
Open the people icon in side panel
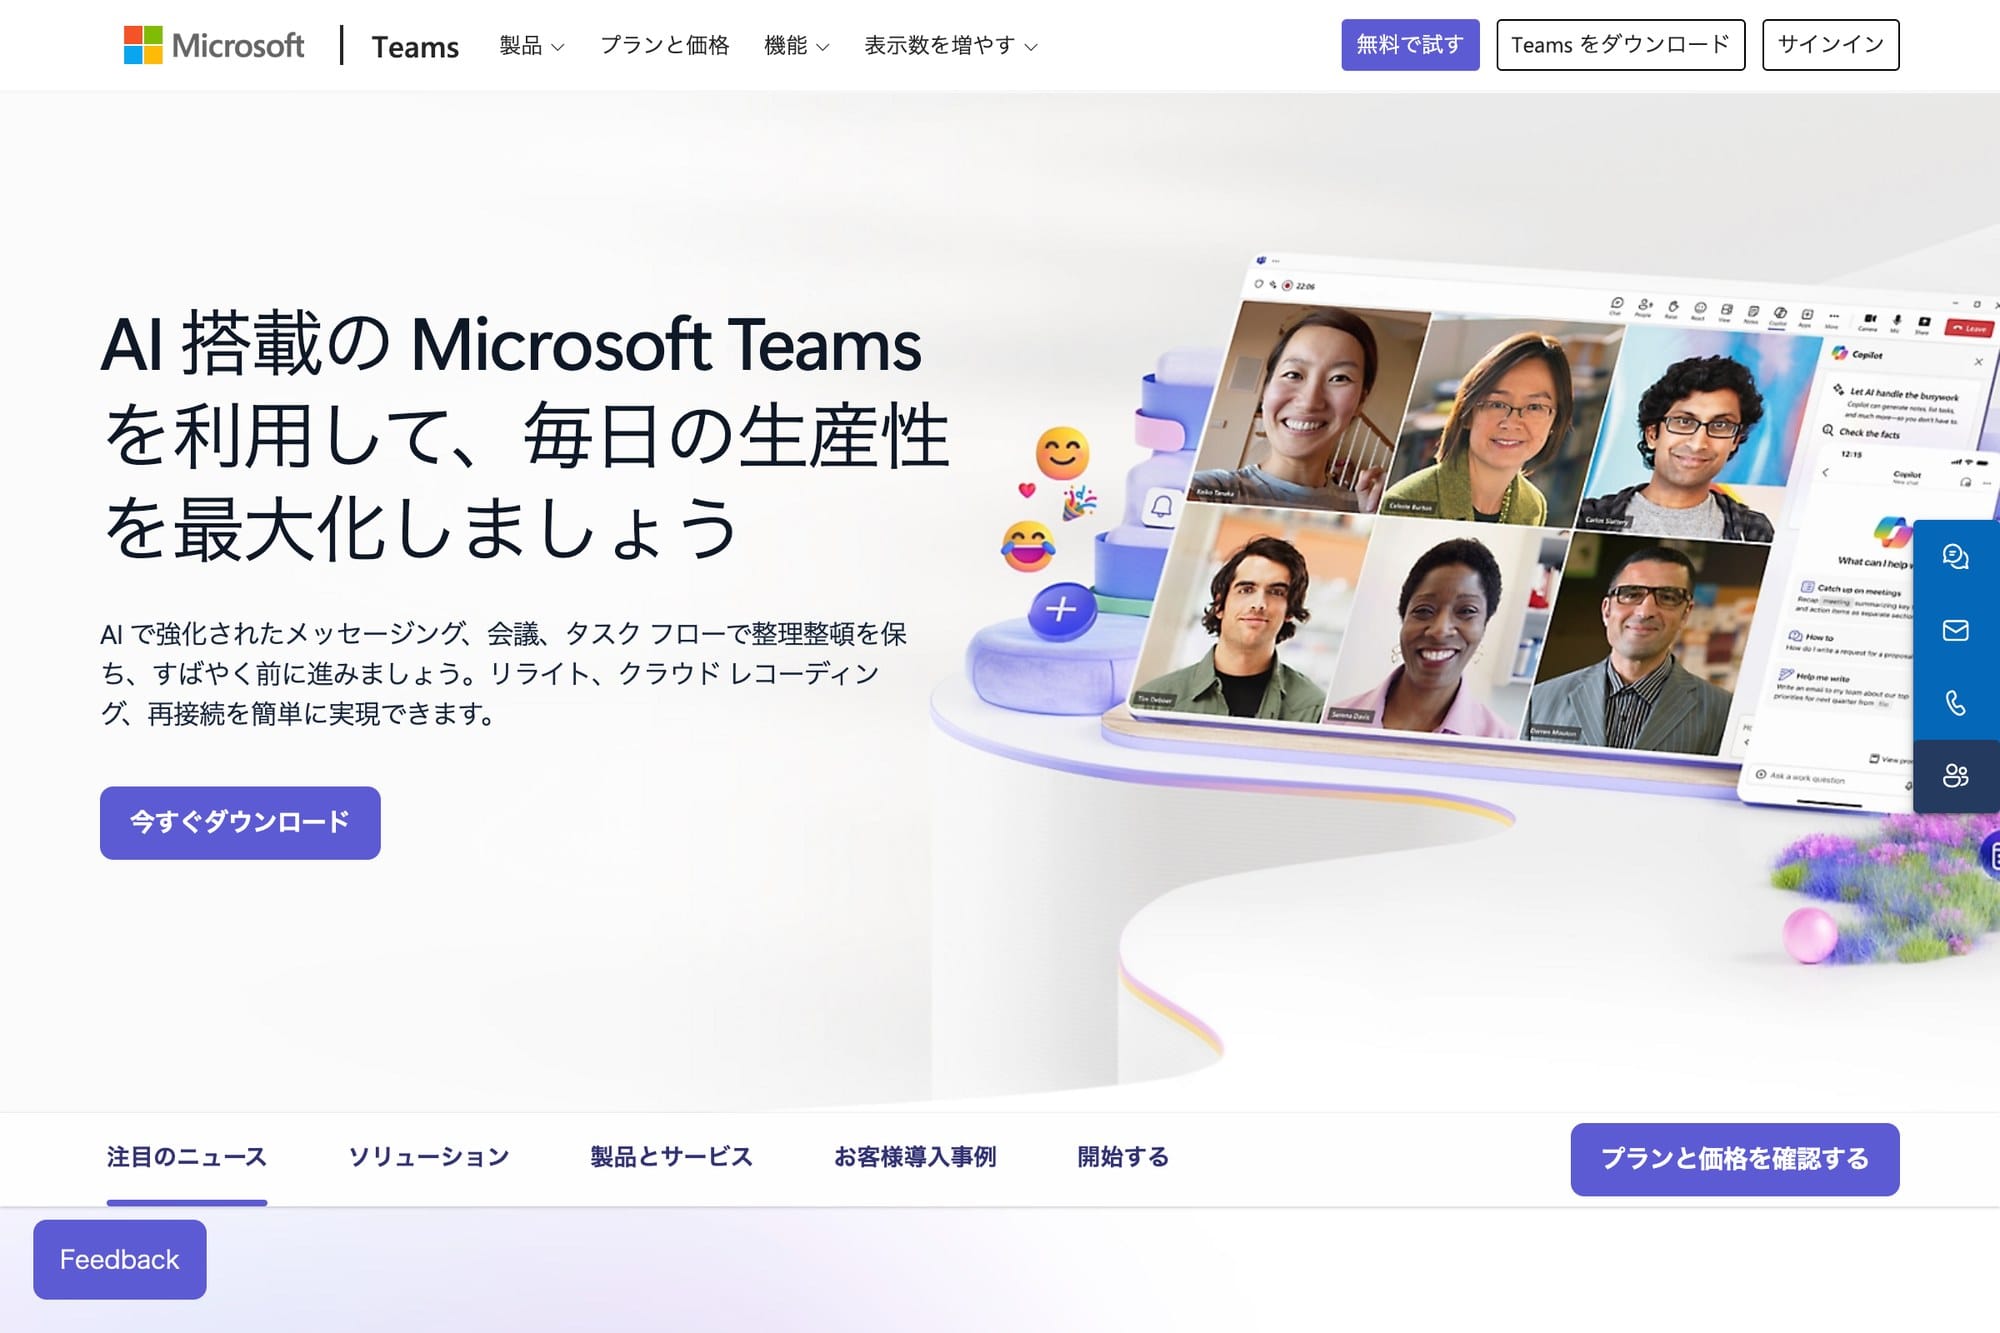1956,776
